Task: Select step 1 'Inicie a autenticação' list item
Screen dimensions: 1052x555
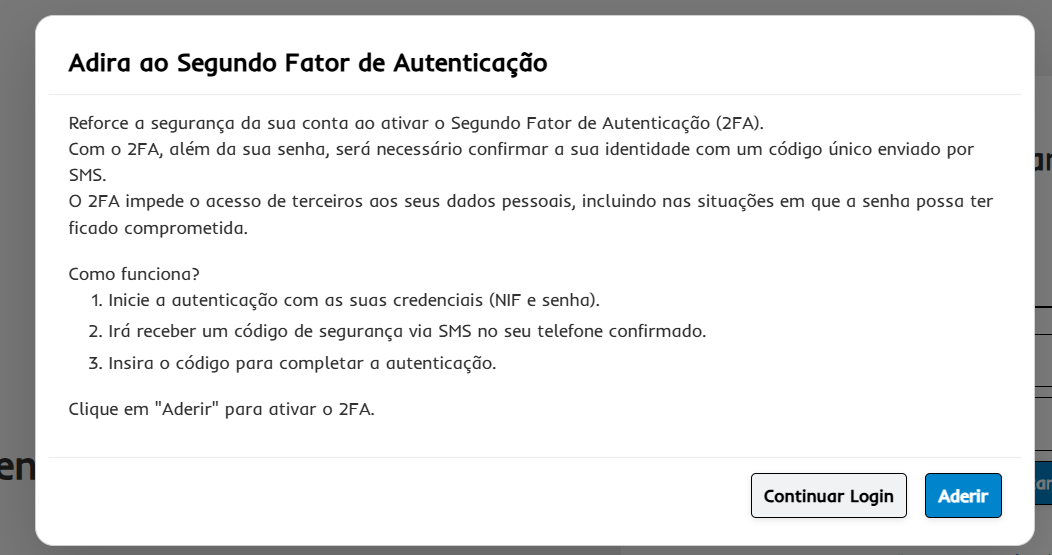Action: 300,300
